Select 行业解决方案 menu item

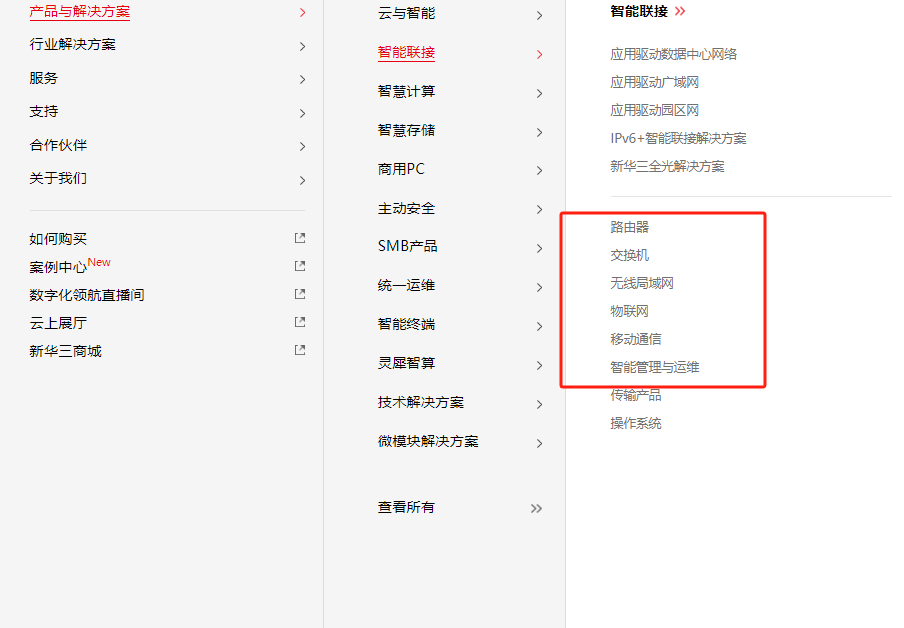pyautogui.click(x=73, y=44)
